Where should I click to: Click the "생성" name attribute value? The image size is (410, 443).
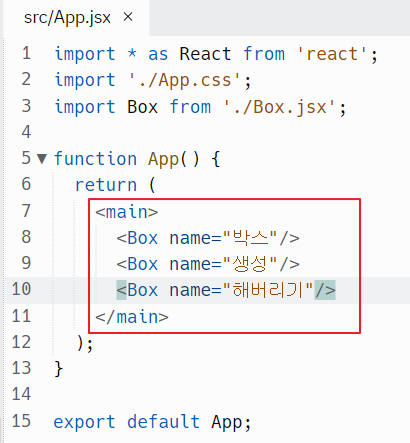click(x=250, y=264)
